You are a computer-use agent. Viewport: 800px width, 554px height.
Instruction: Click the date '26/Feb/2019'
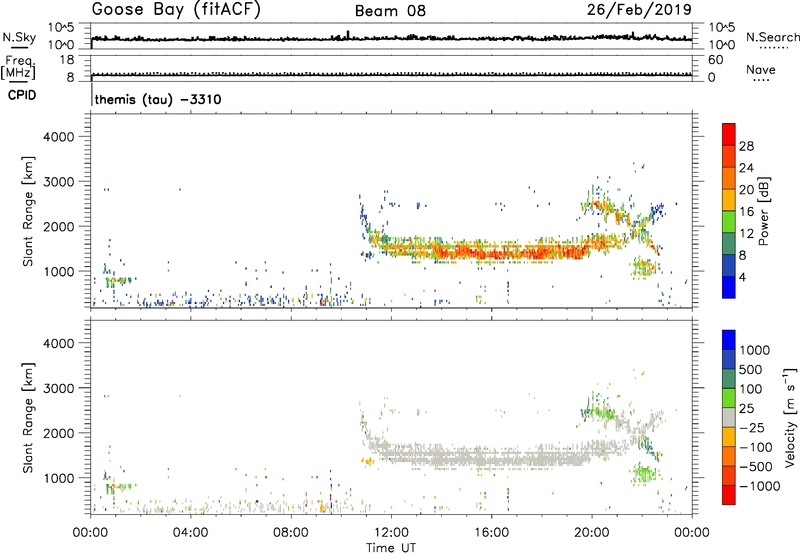pyautogui.click(x=639, y=10)
